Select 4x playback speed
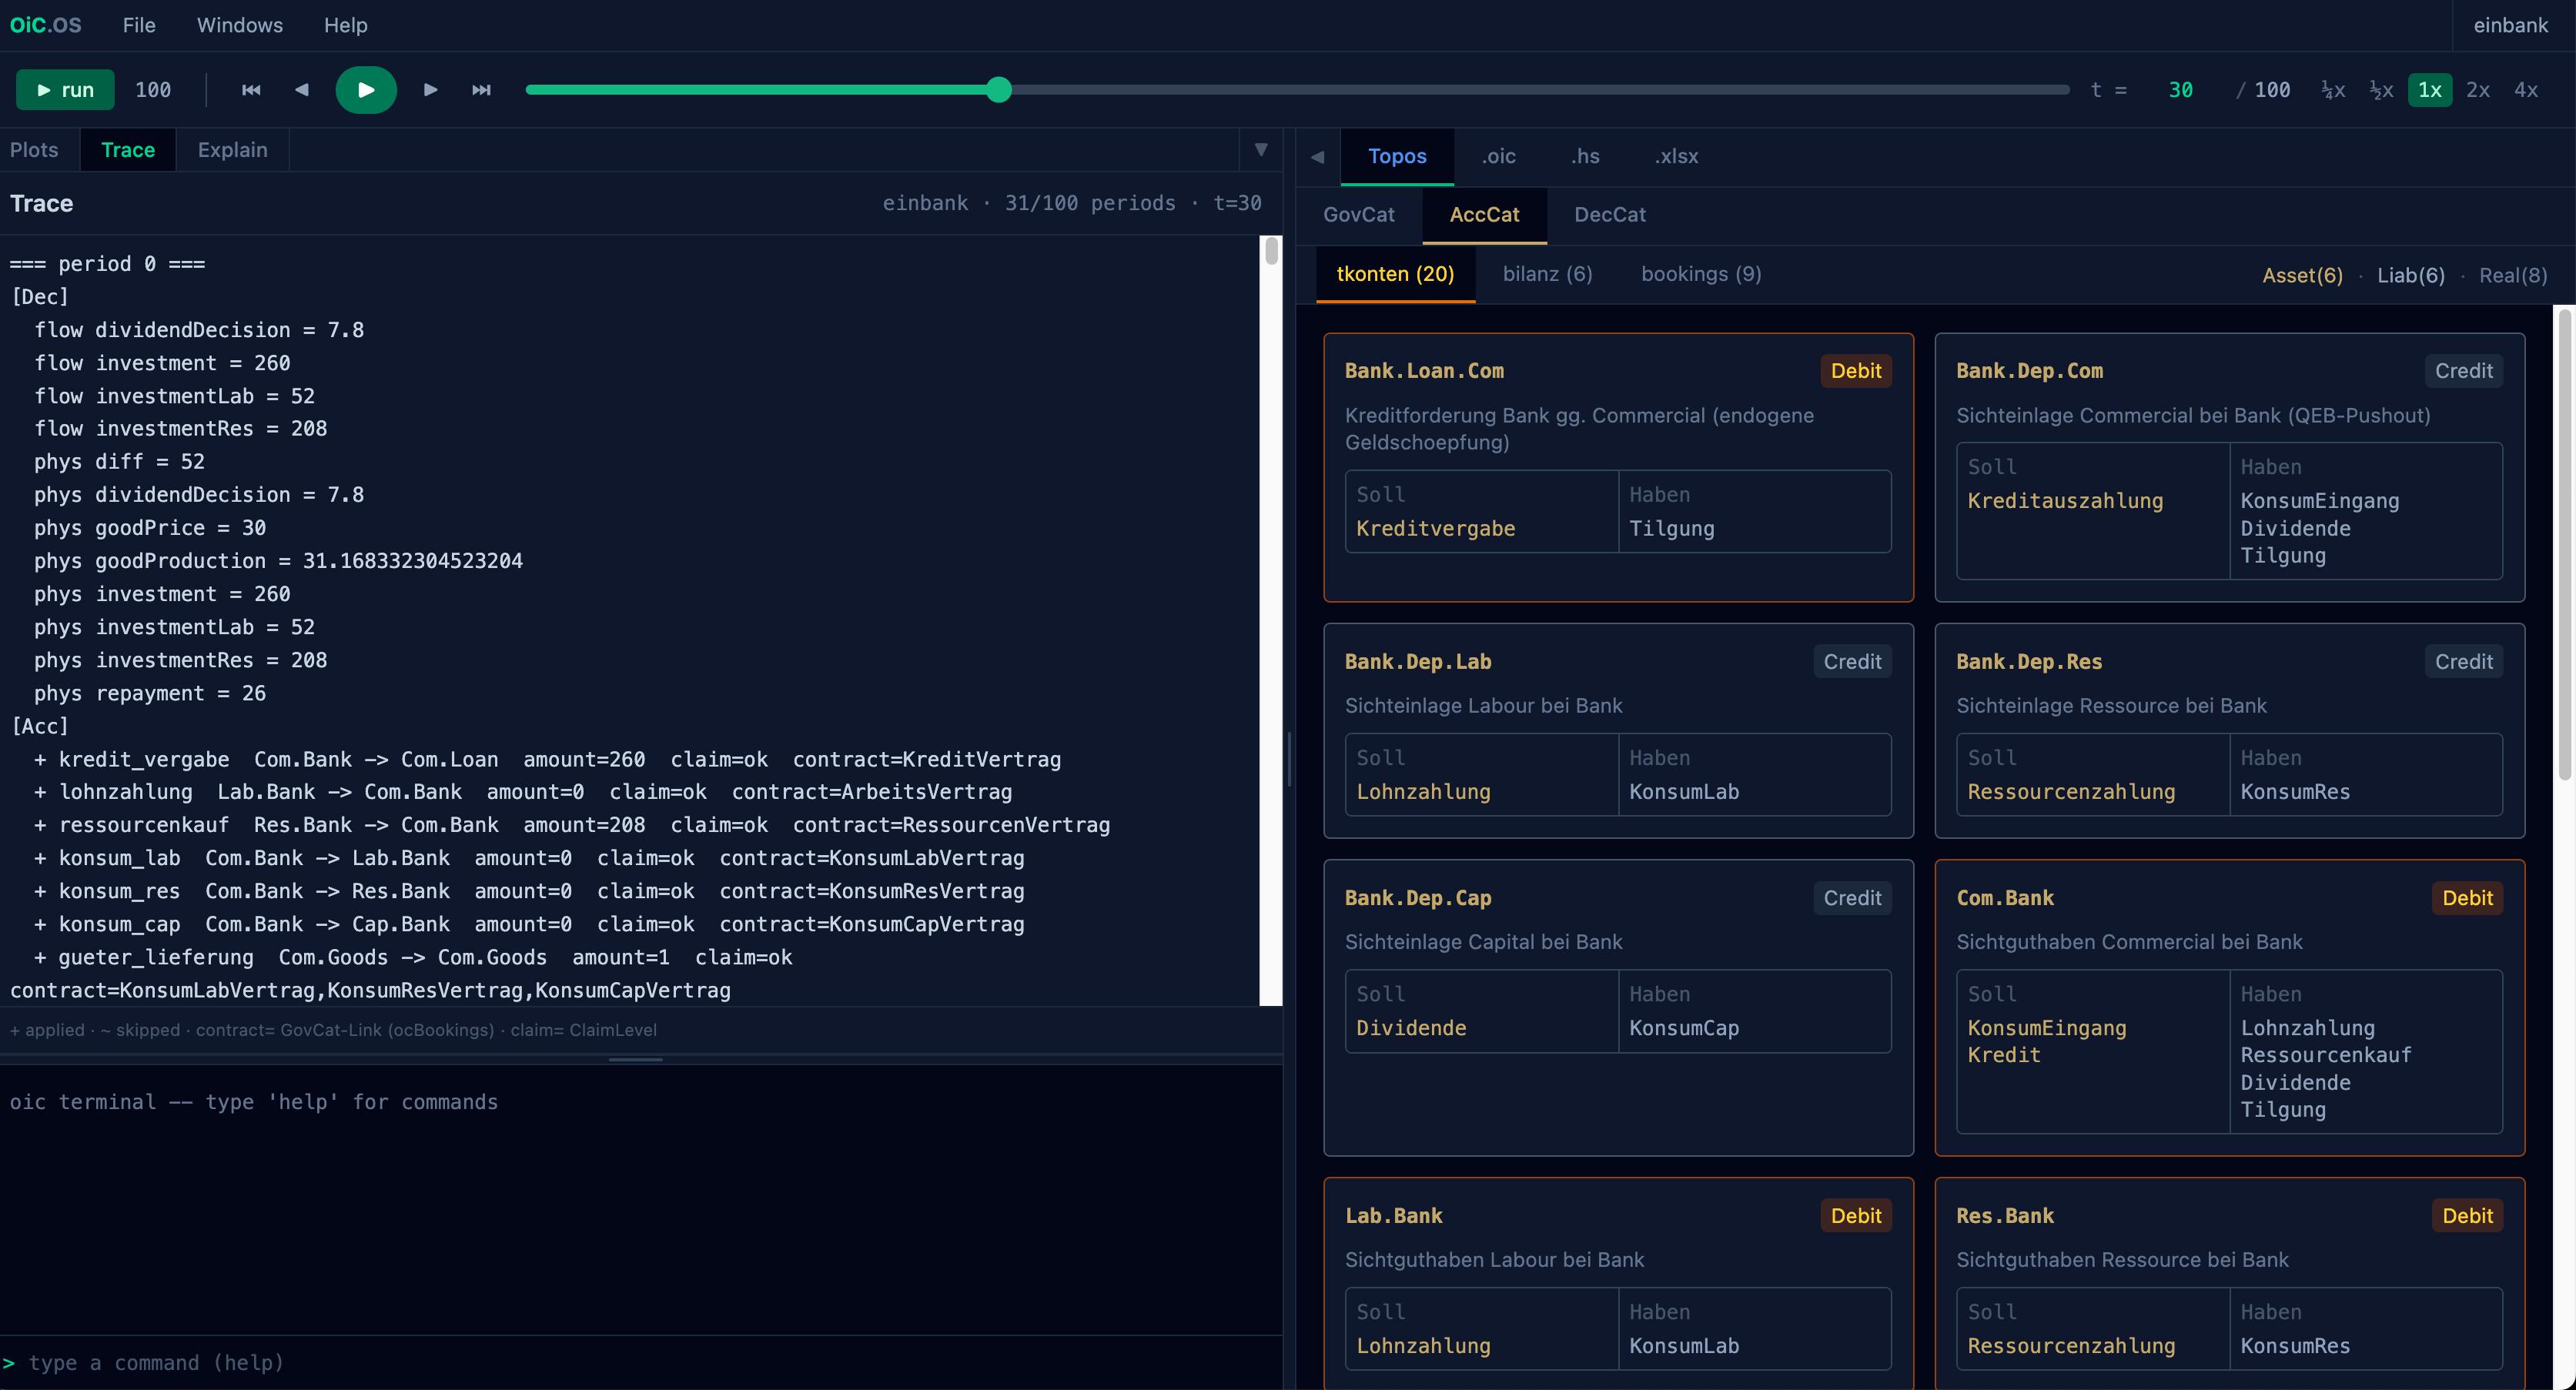This screenshot has height=1390, width=2576. coord(2526,90)
